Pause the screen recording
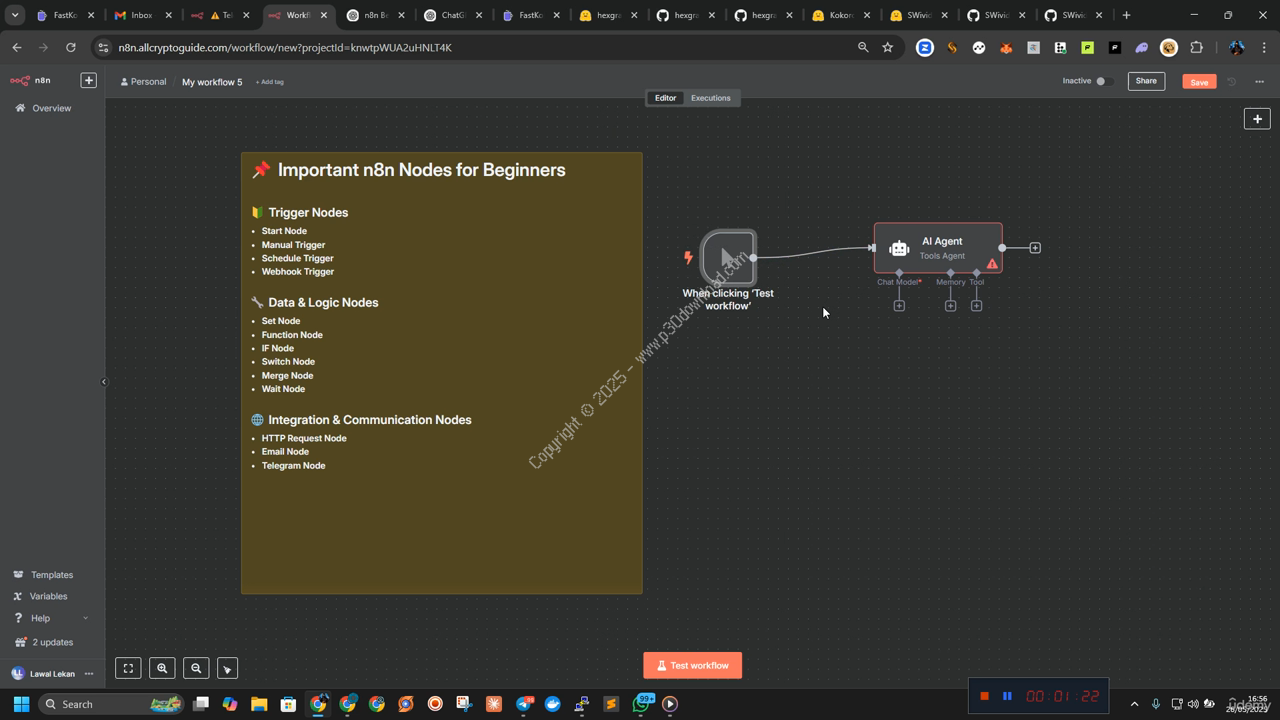 coord(1007,696)
